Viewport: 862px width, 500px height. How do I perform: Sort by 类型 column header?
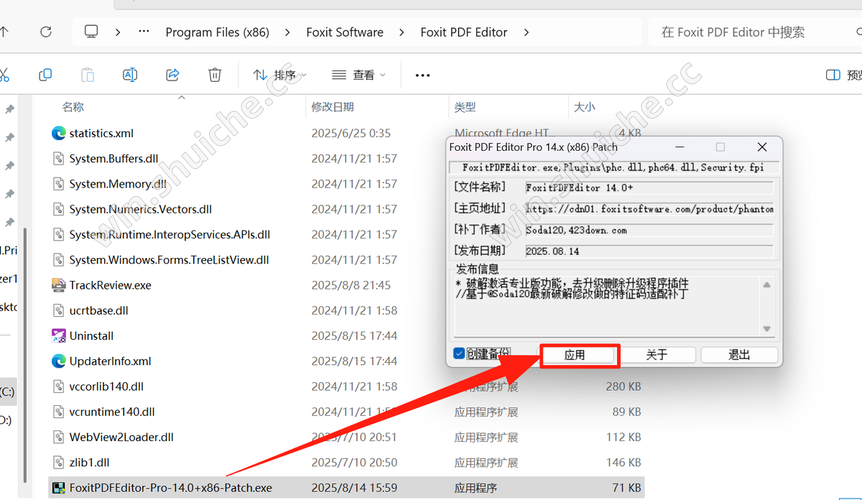[465, 107]
